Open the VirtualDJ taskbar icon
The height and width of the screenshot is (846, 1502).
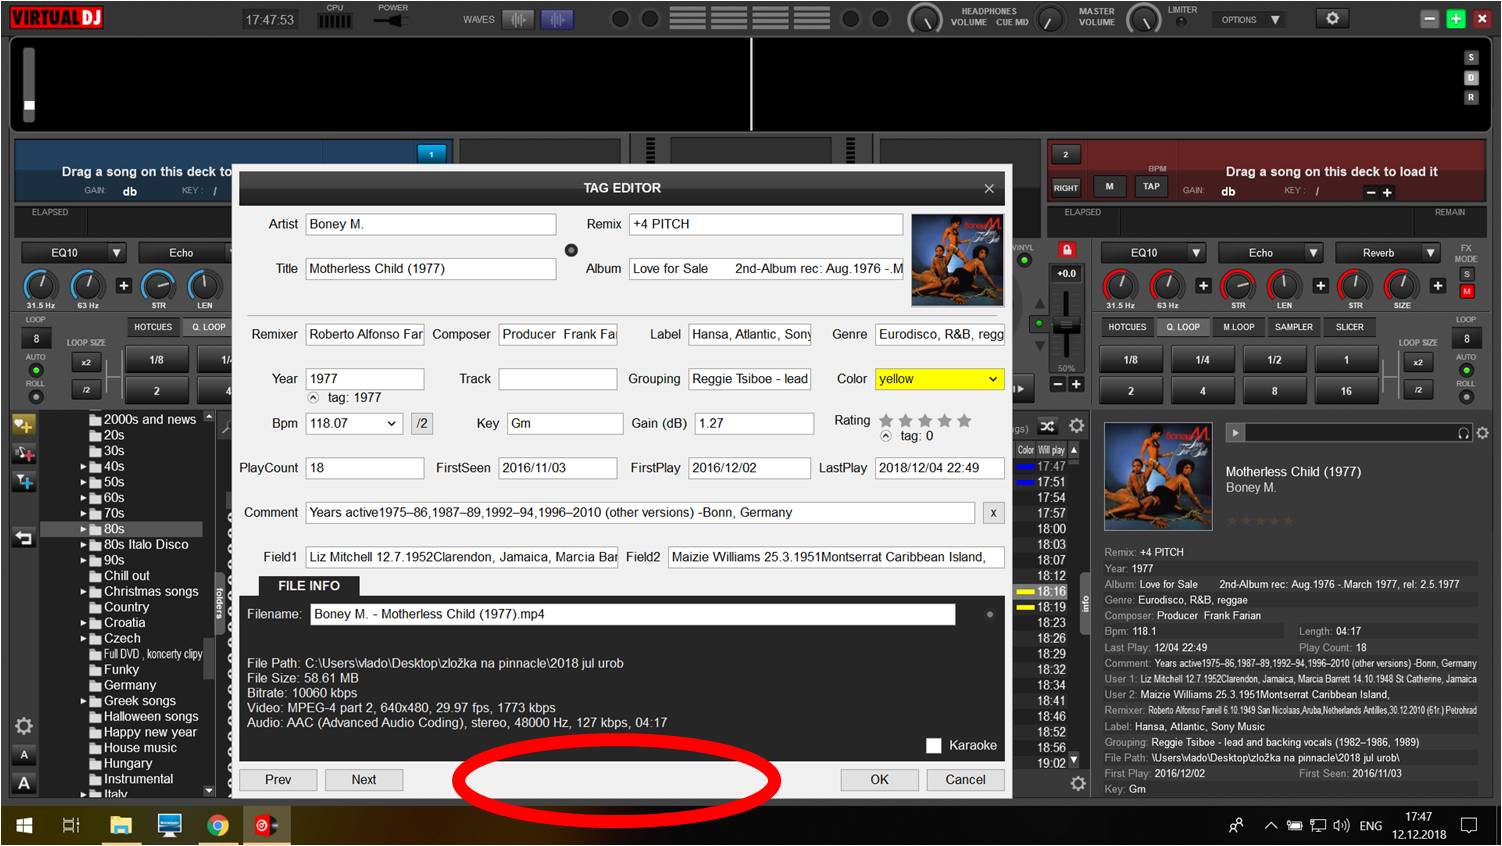[x=265, y=825]
